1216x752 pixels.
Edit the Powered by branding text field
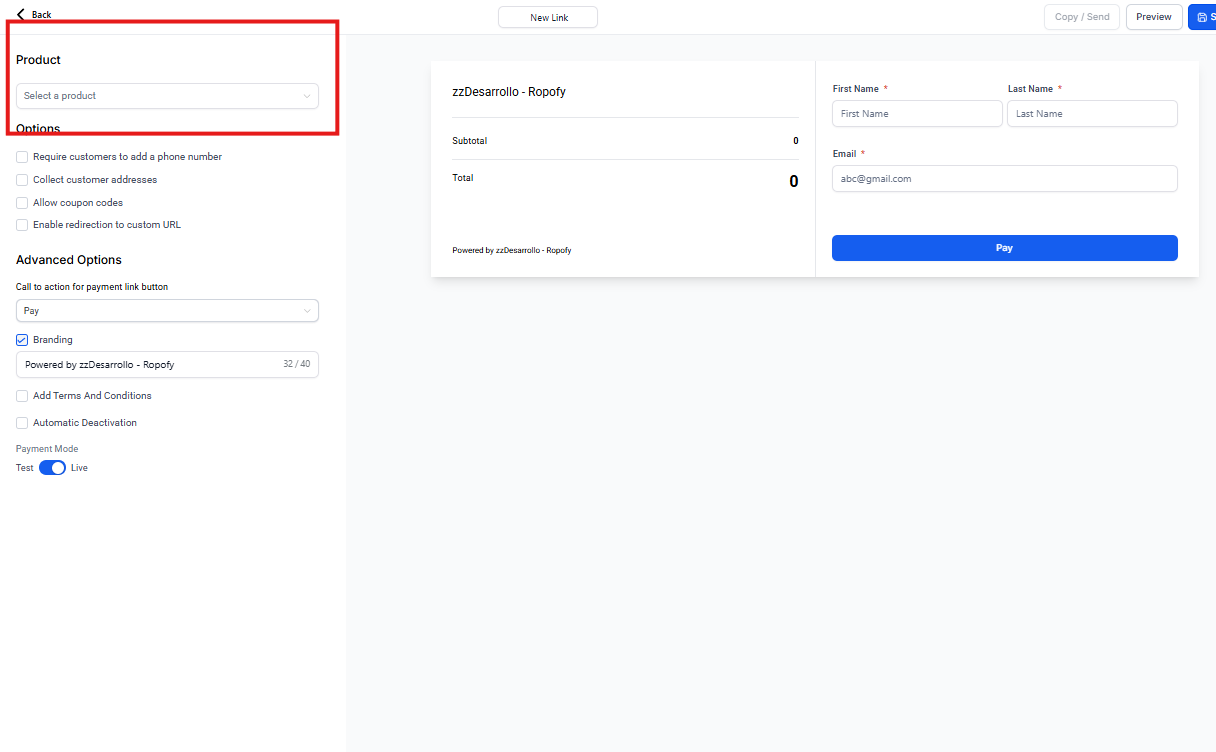point(150,365)
